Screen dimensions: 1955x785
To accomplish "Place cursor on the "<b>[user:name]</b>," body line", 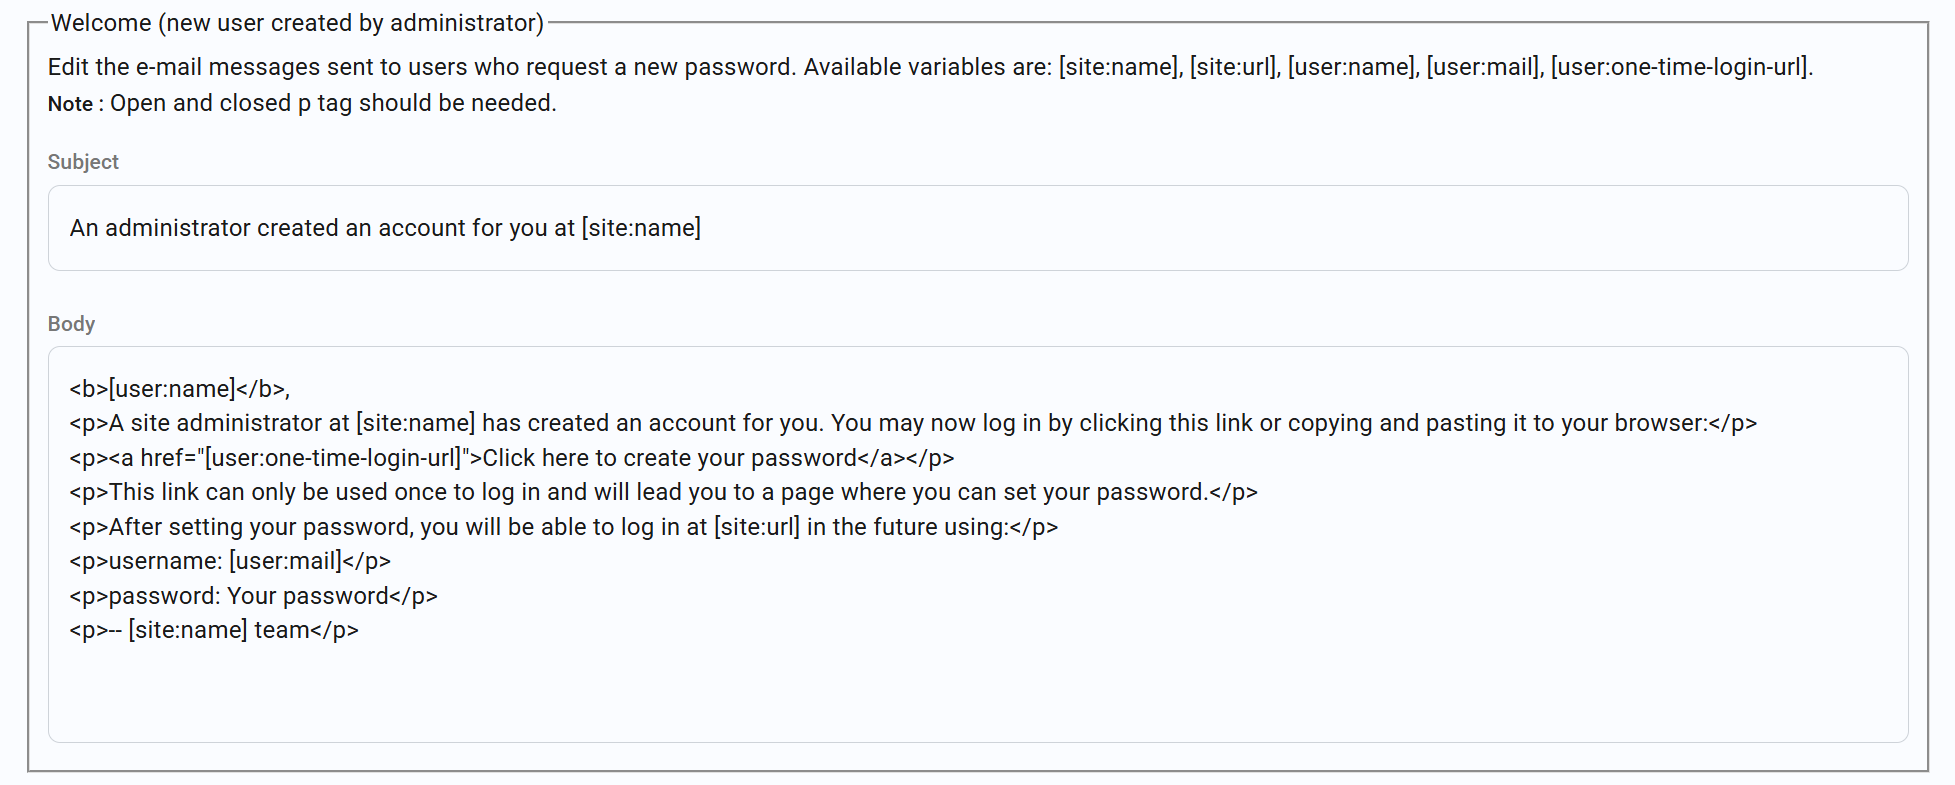I will (180, 389).
